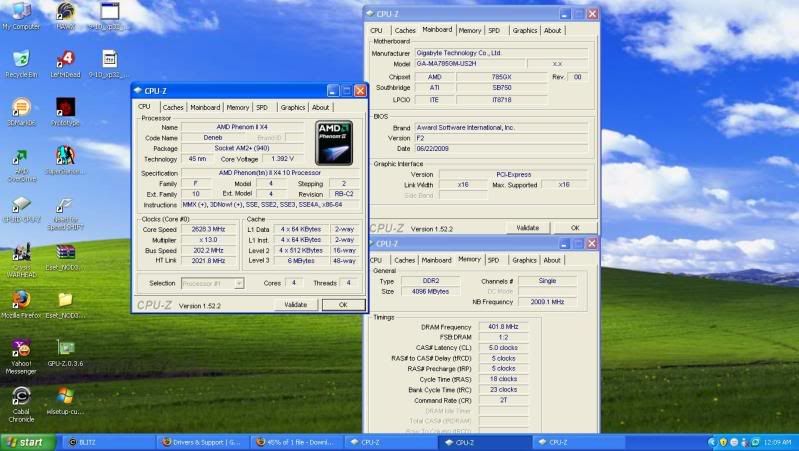The width and height of the screenshot is (799, 451).
Task: Click the Core Speed value 2628.3 MHz
Action: tap(208, 229)
